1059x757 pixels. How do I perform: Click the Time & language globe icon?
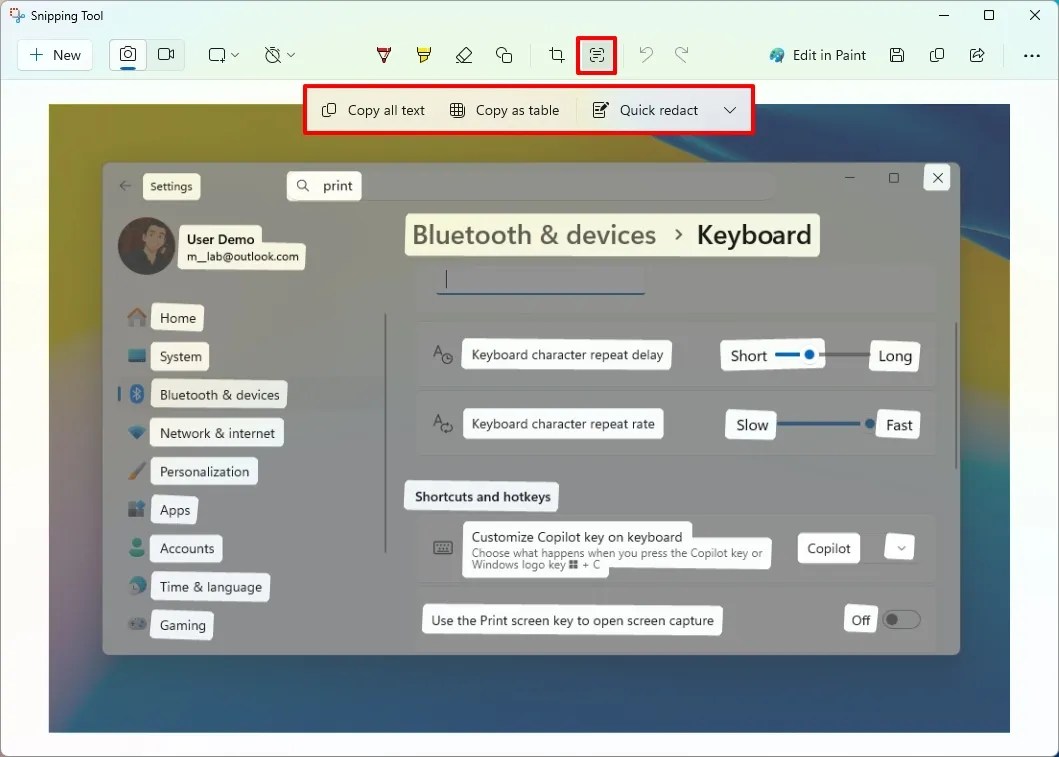(137, 585)
